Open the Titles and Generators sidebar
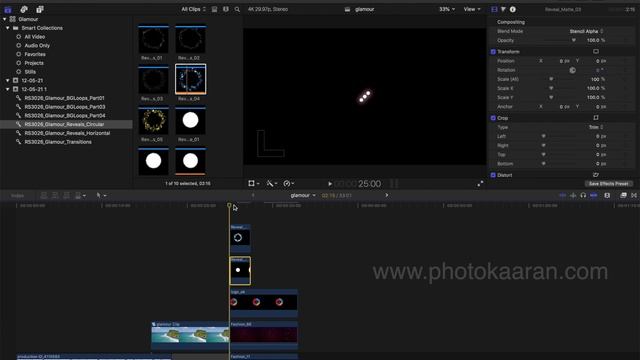640x360 pixels. [40, 9]
